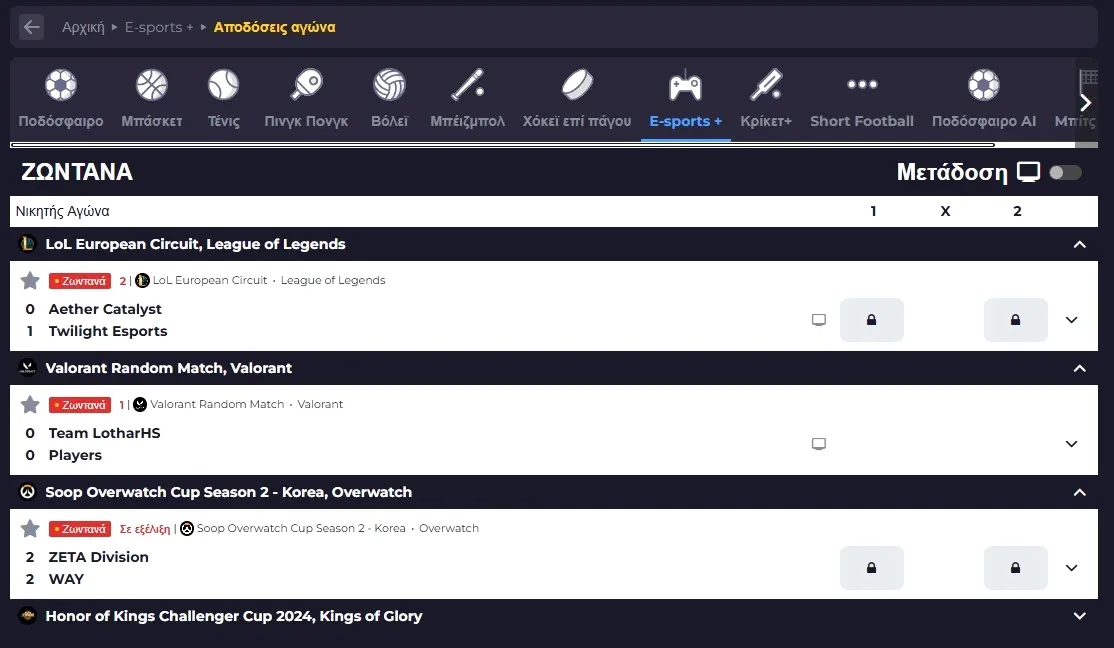Click Ζωντανά badge on Aether Catalyst match

tap(80, 281)
